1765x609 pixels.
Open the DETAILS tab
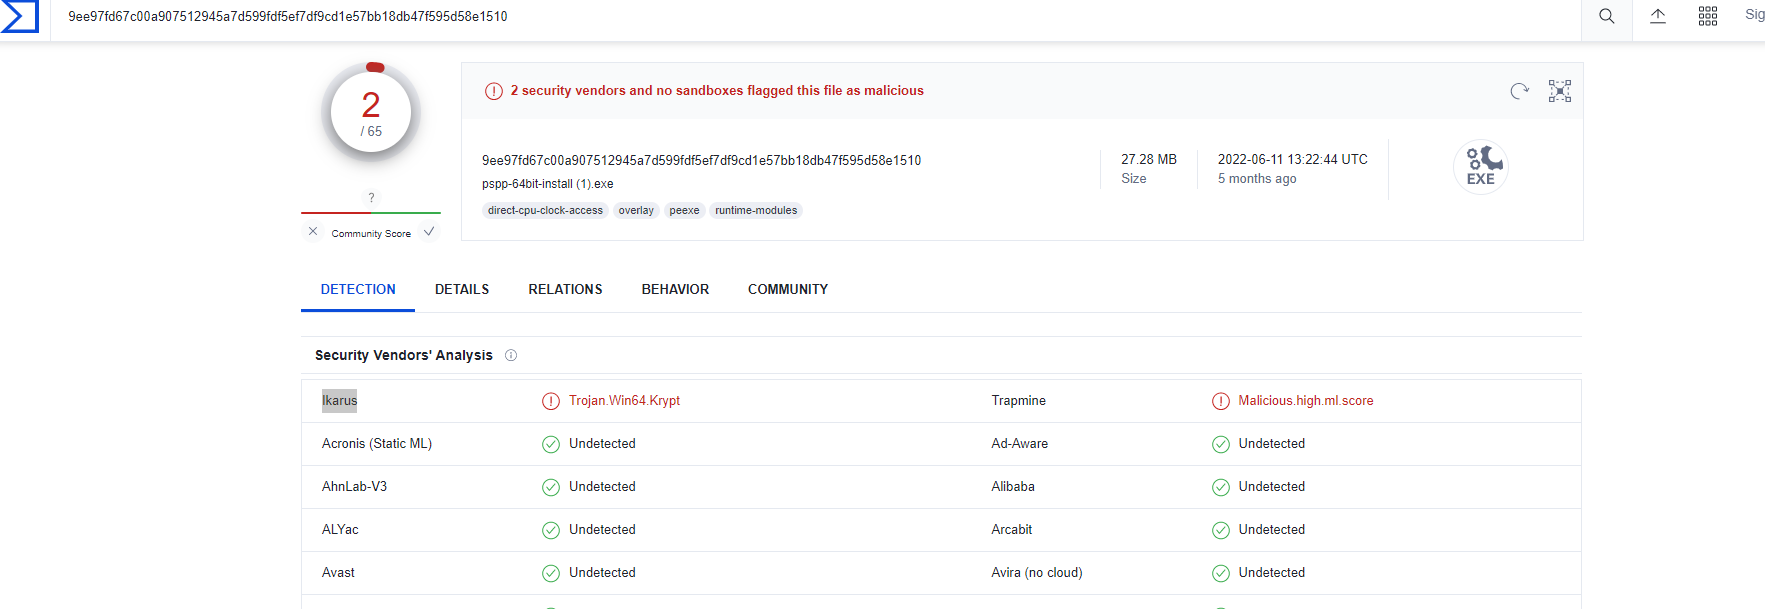tap(462, 289)
